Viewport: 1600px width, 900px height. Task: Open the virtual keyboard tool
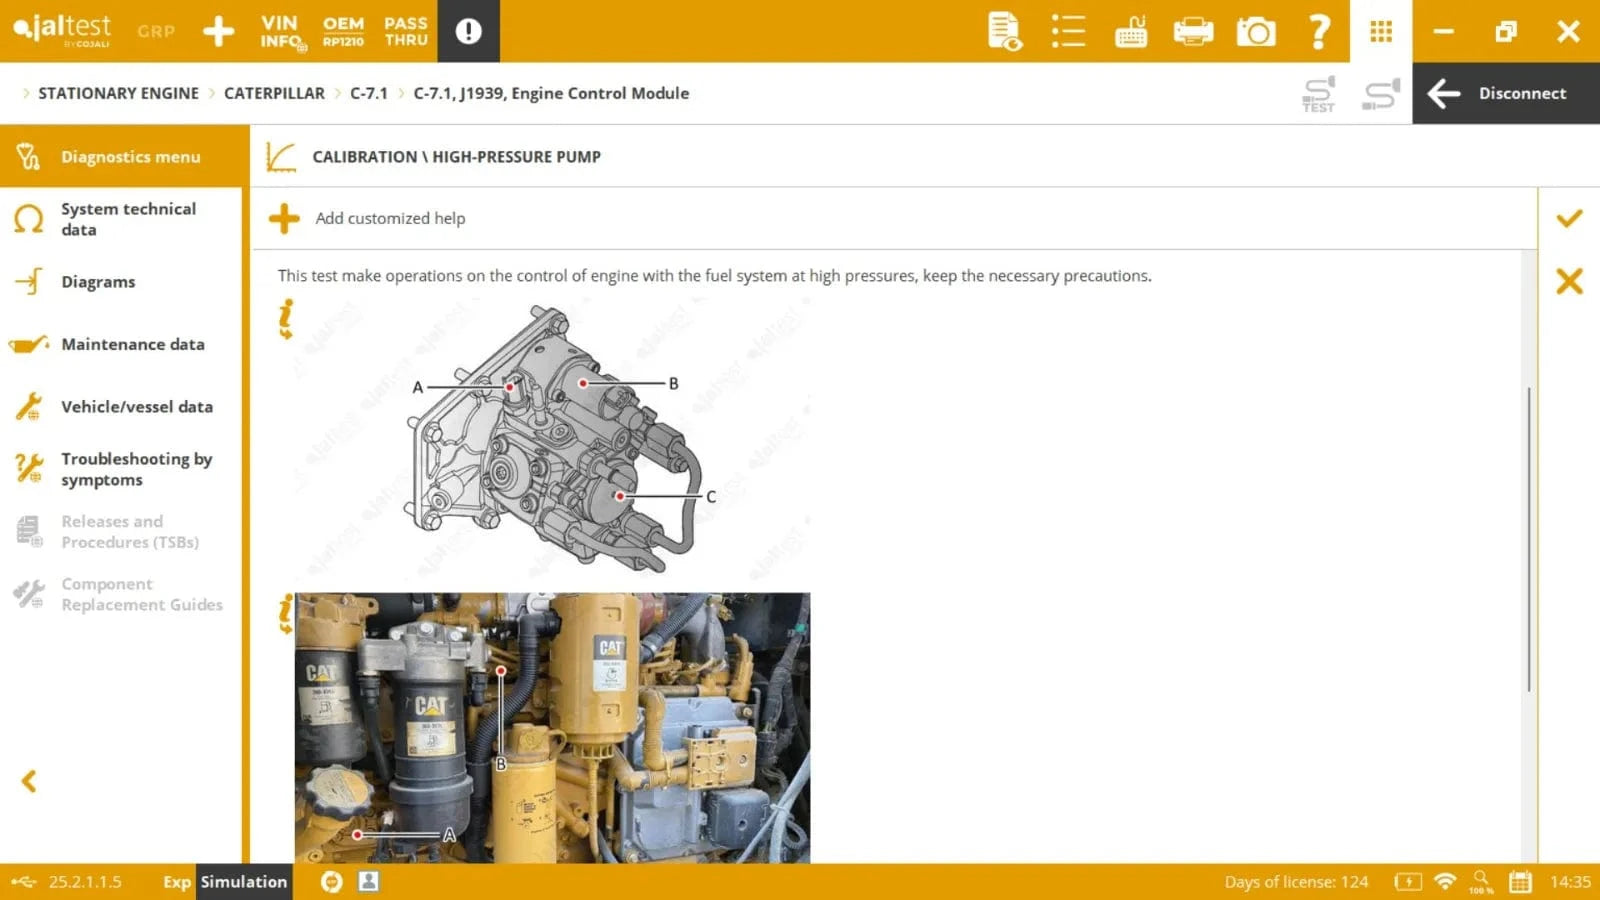coord(1129,31)
